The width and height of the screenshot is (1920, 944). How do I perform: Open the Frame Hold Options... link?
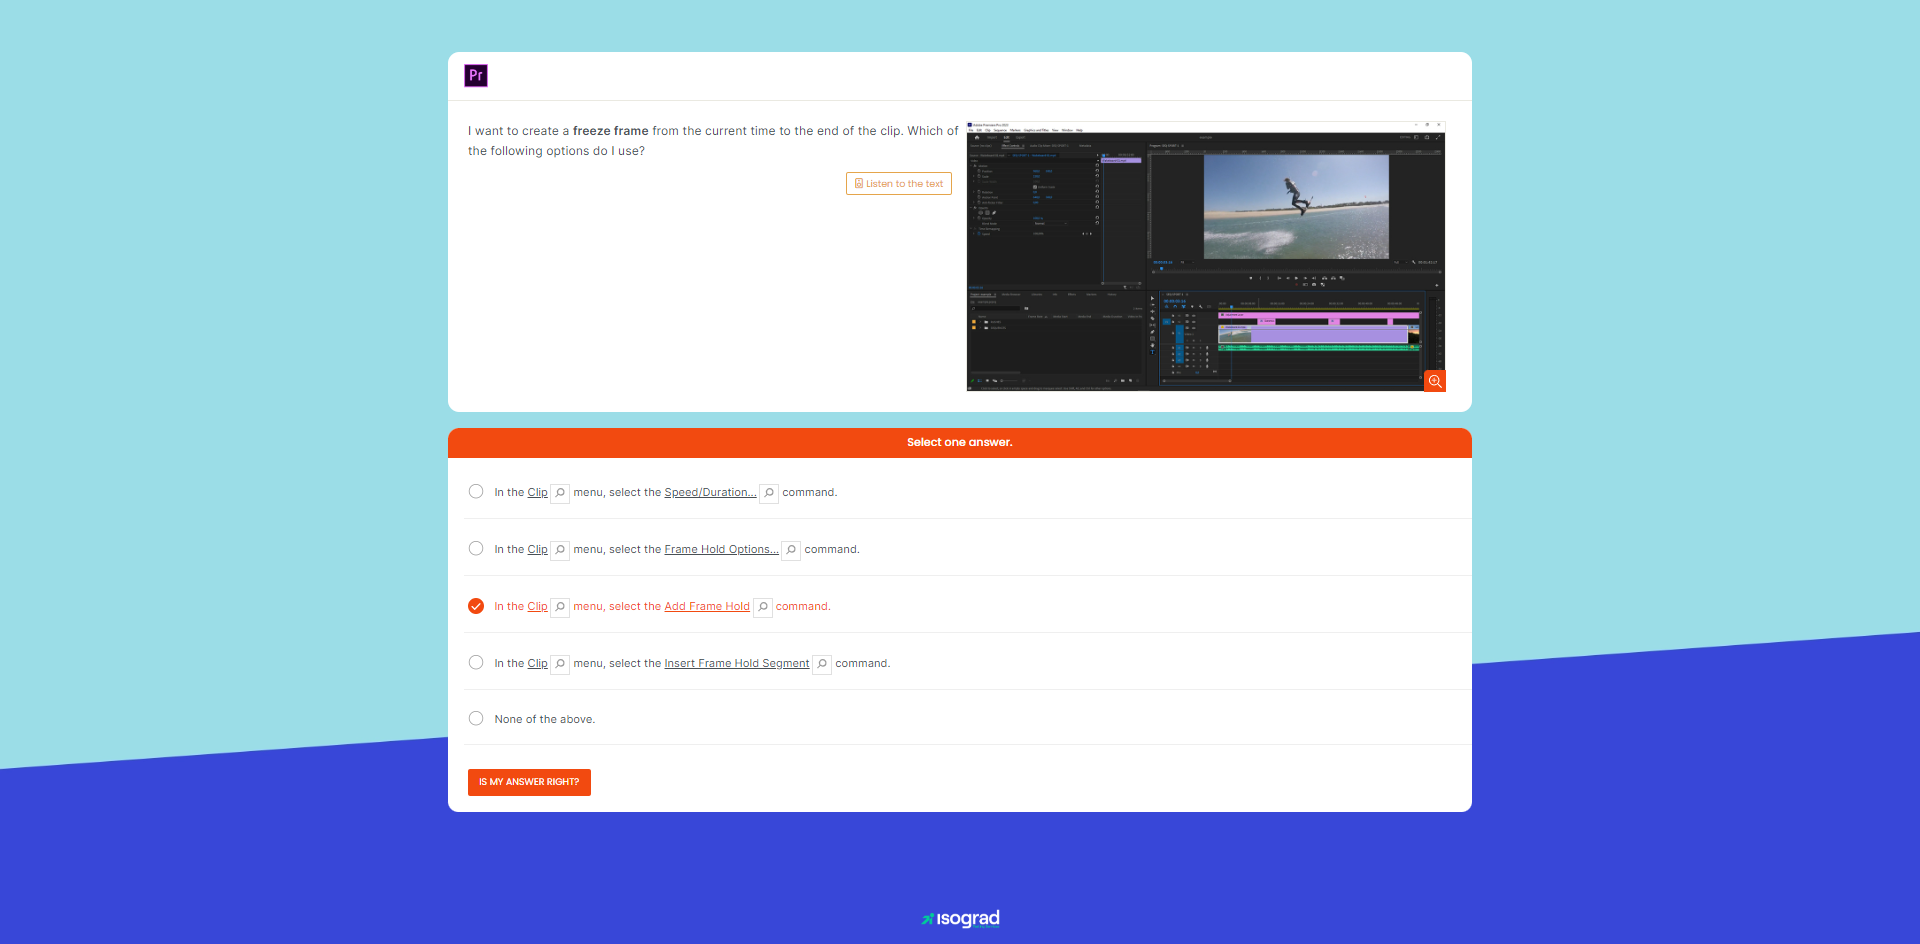click(720, 549)
